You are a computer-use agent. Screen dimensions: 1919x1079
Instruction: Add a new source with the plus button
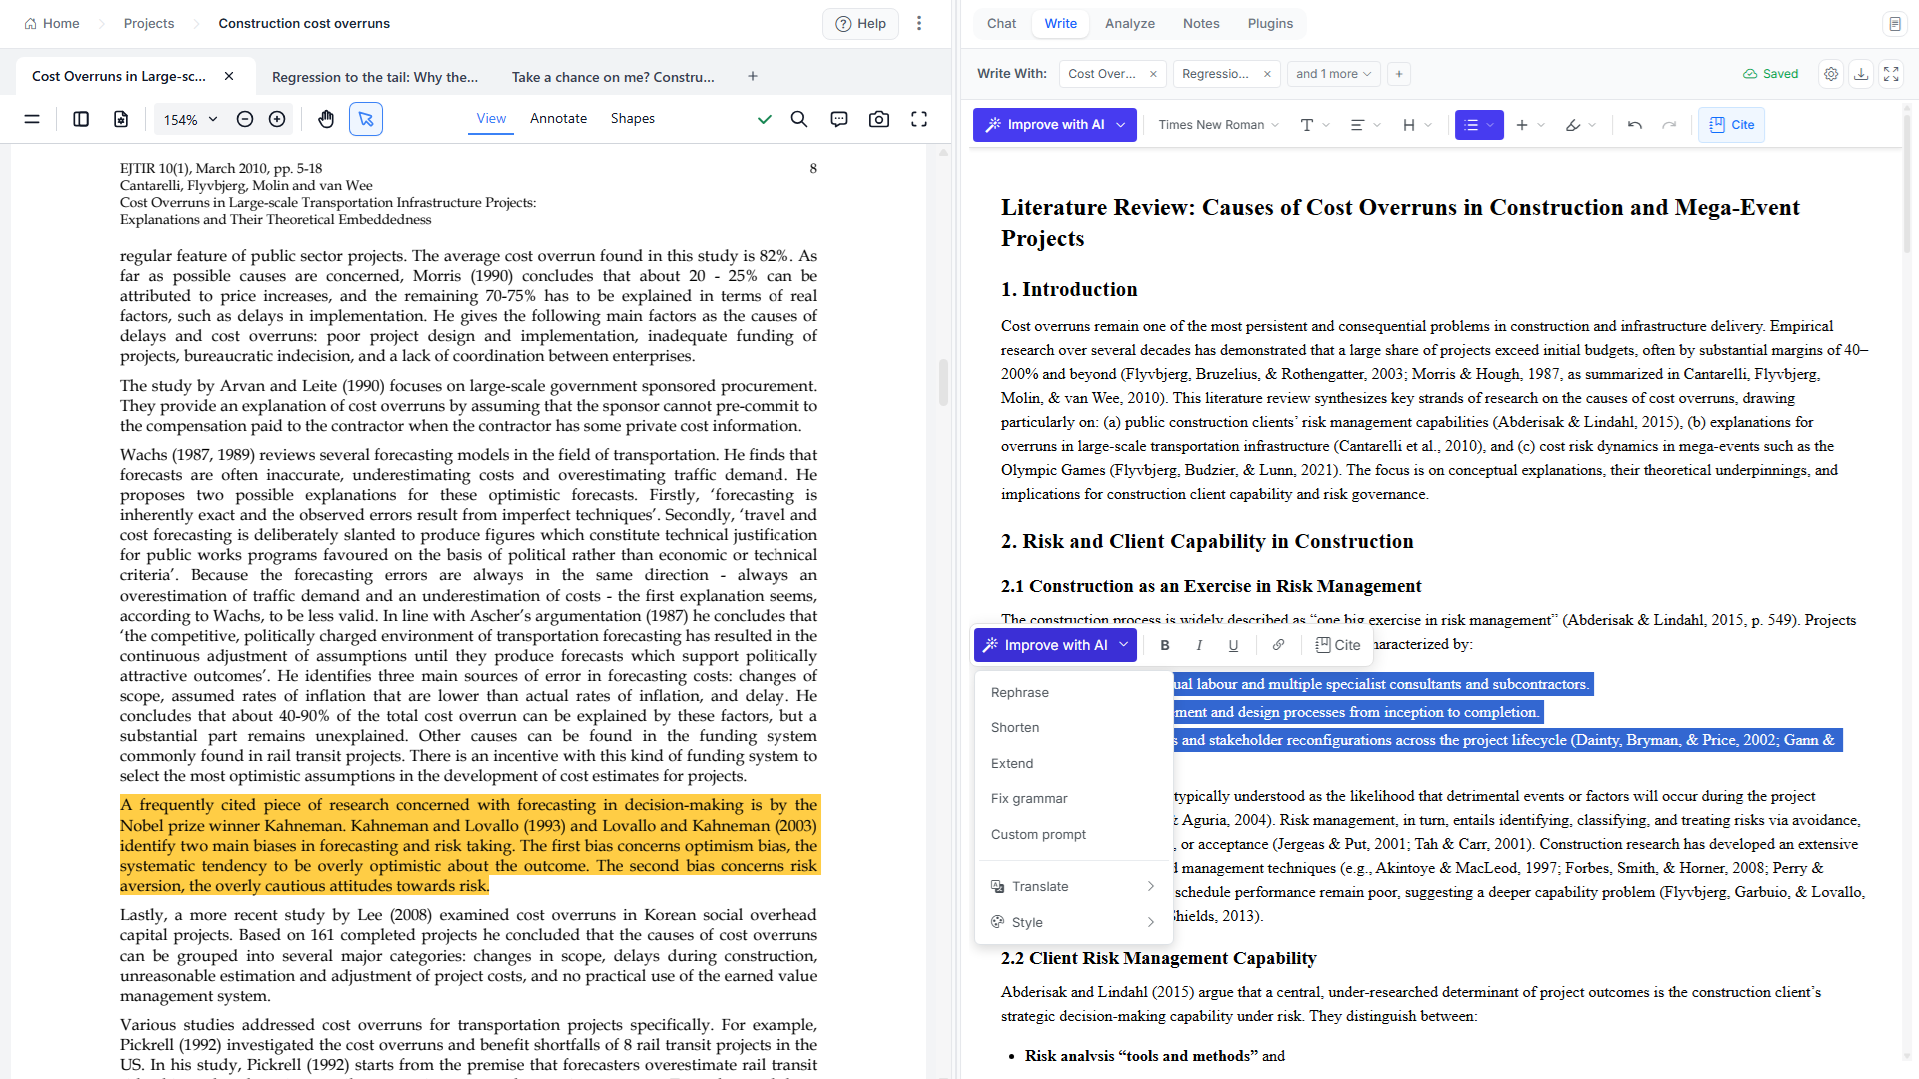(1399, 74)
